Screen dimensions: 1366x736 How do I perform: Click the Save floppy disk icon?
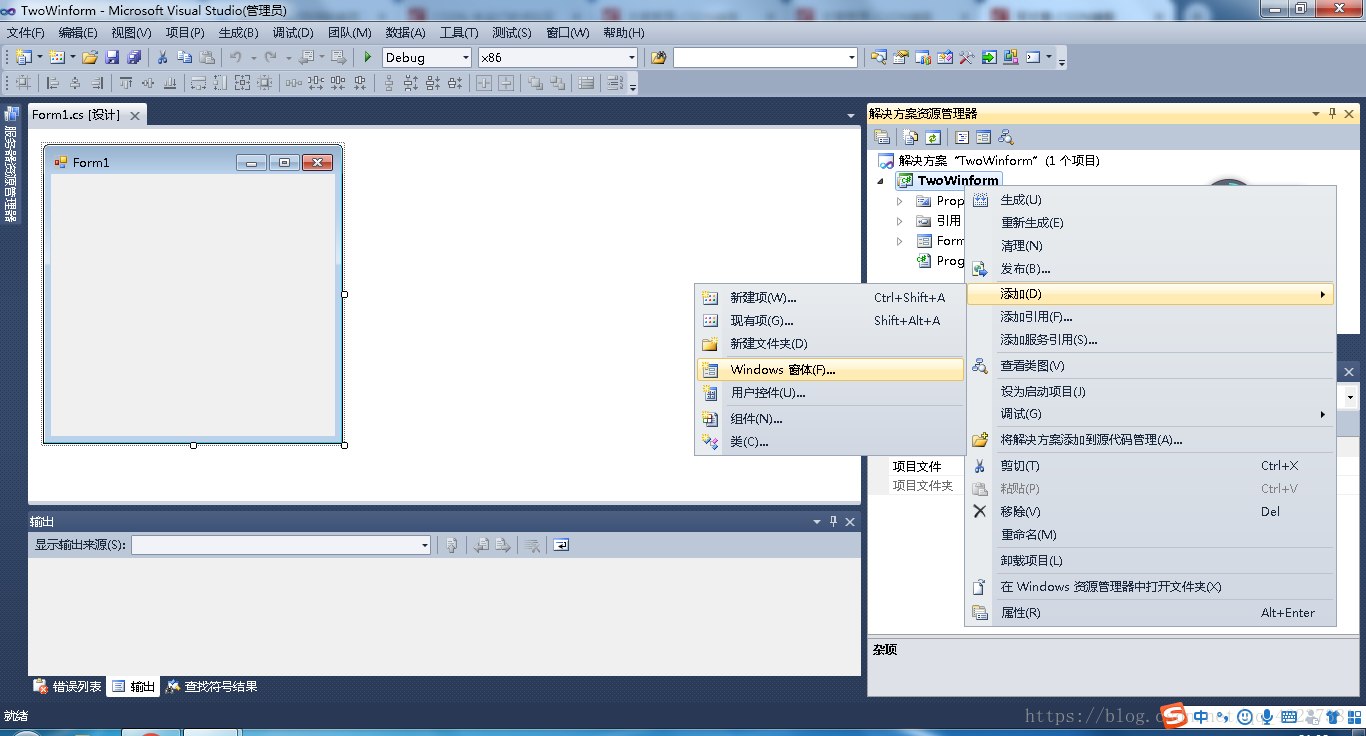click(x=112, y=57)
